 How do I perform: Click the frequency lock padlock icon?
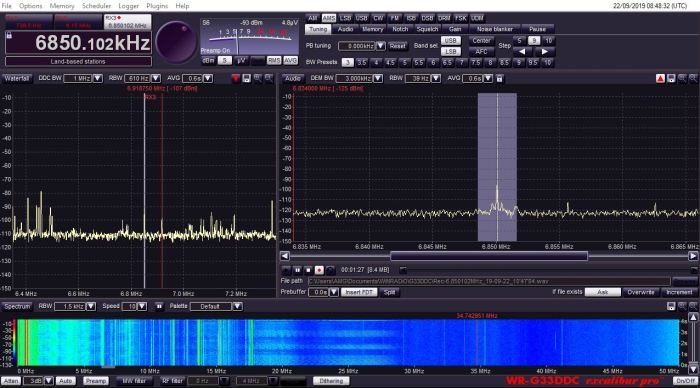coord(9,35)
